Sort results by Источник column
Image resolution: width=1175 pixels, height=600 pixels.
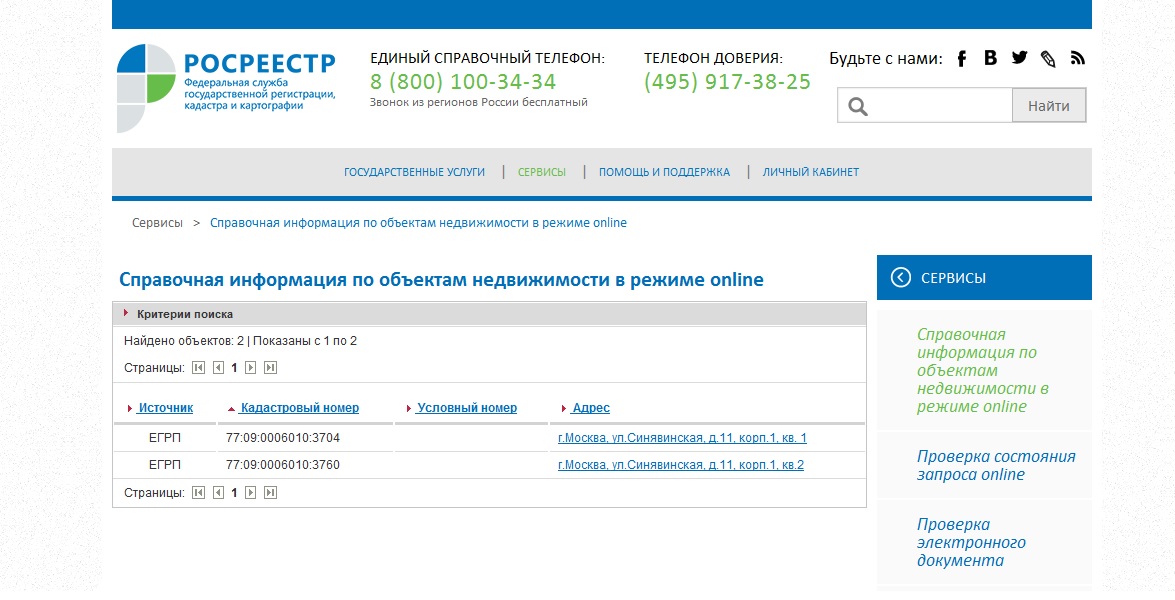click(x=165, y=408)
